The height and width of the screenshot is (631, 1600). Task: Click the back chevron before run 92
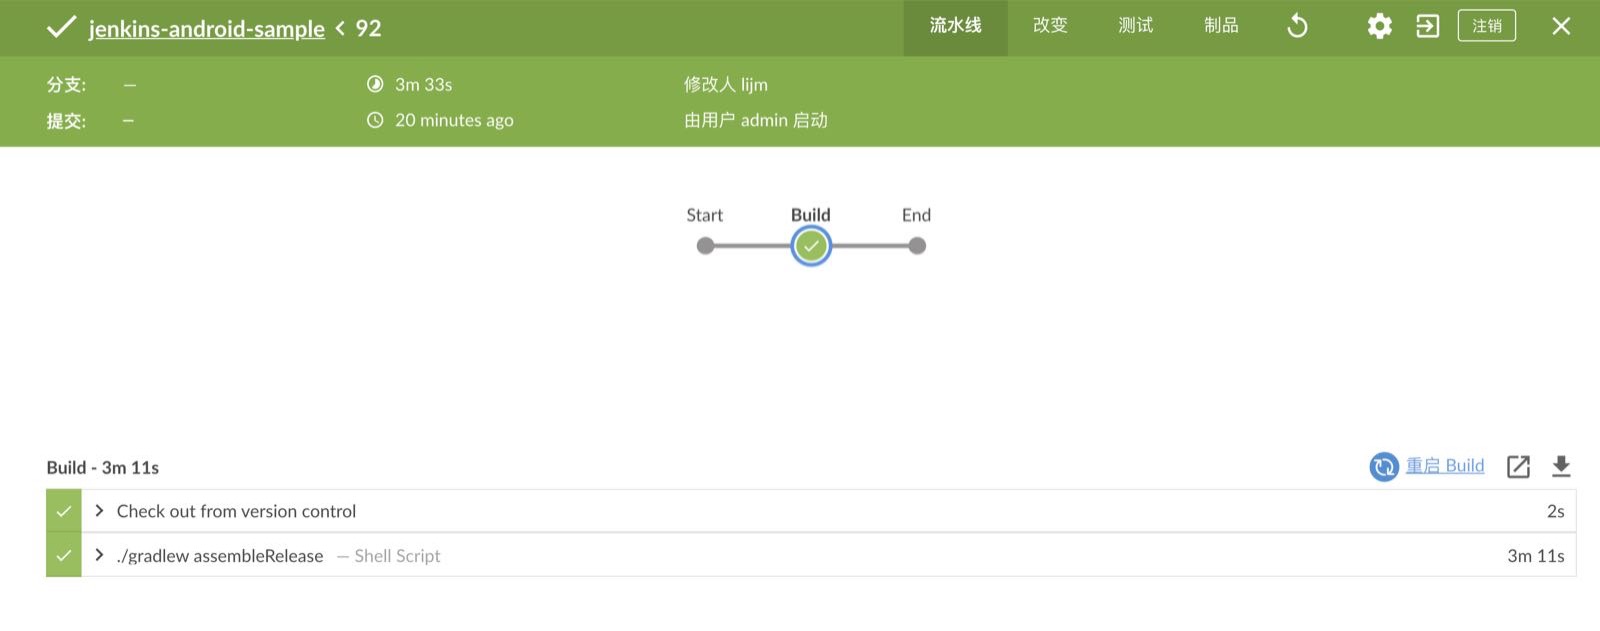(x=340, y=28)
